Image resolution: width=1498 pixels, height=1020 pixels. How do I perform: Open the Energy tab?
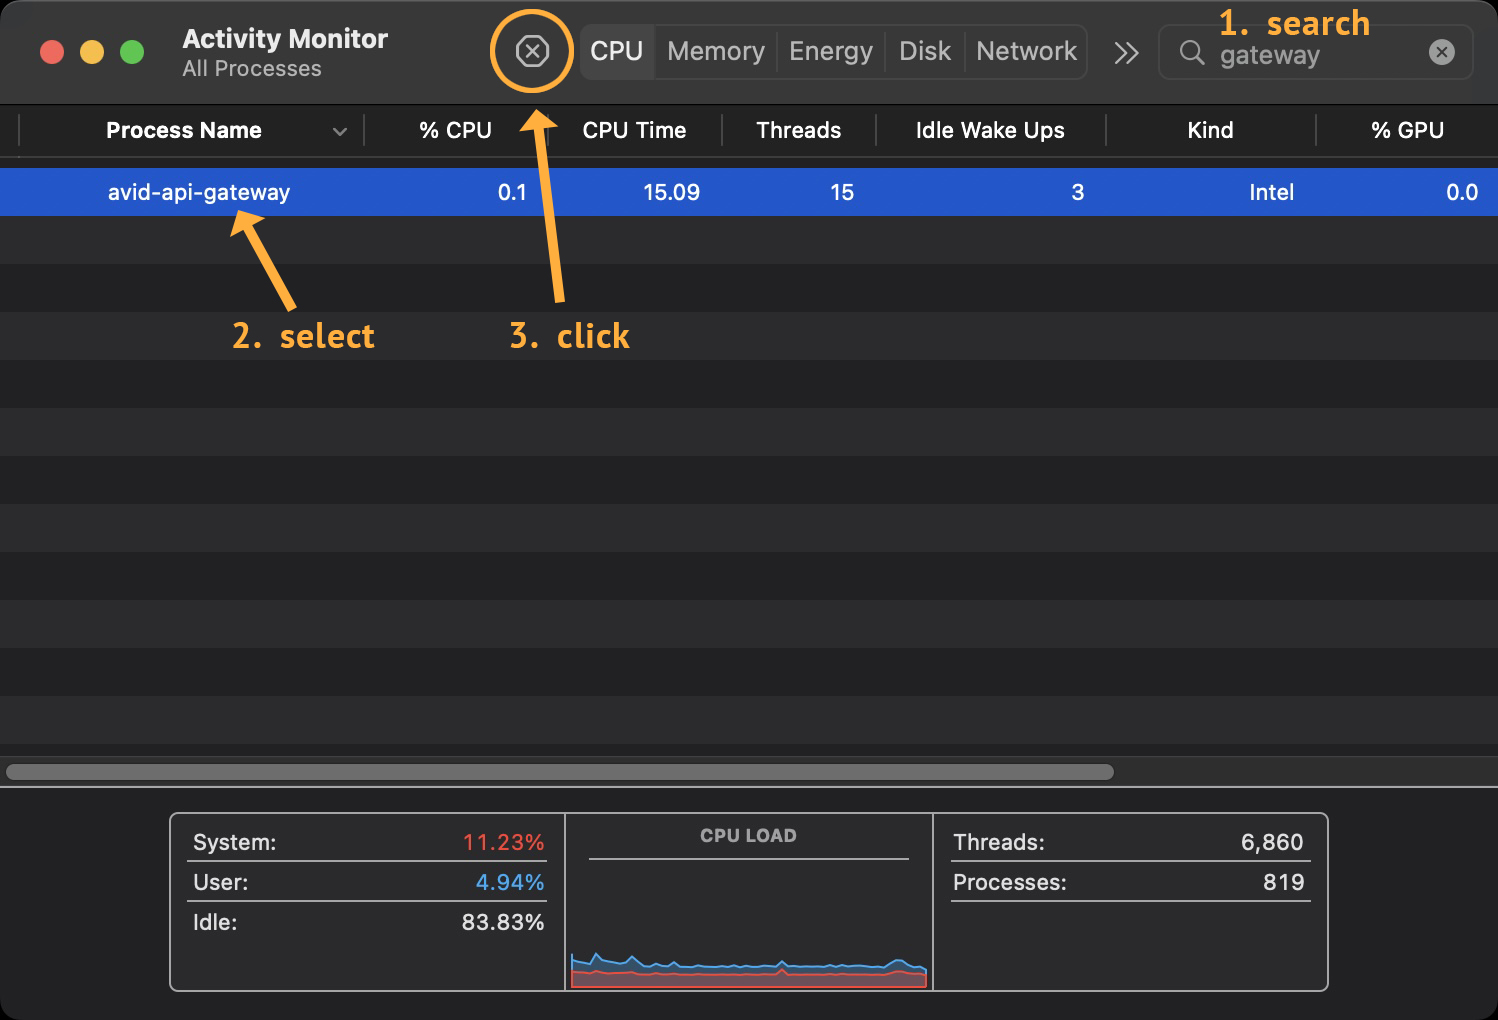(831, 51)
